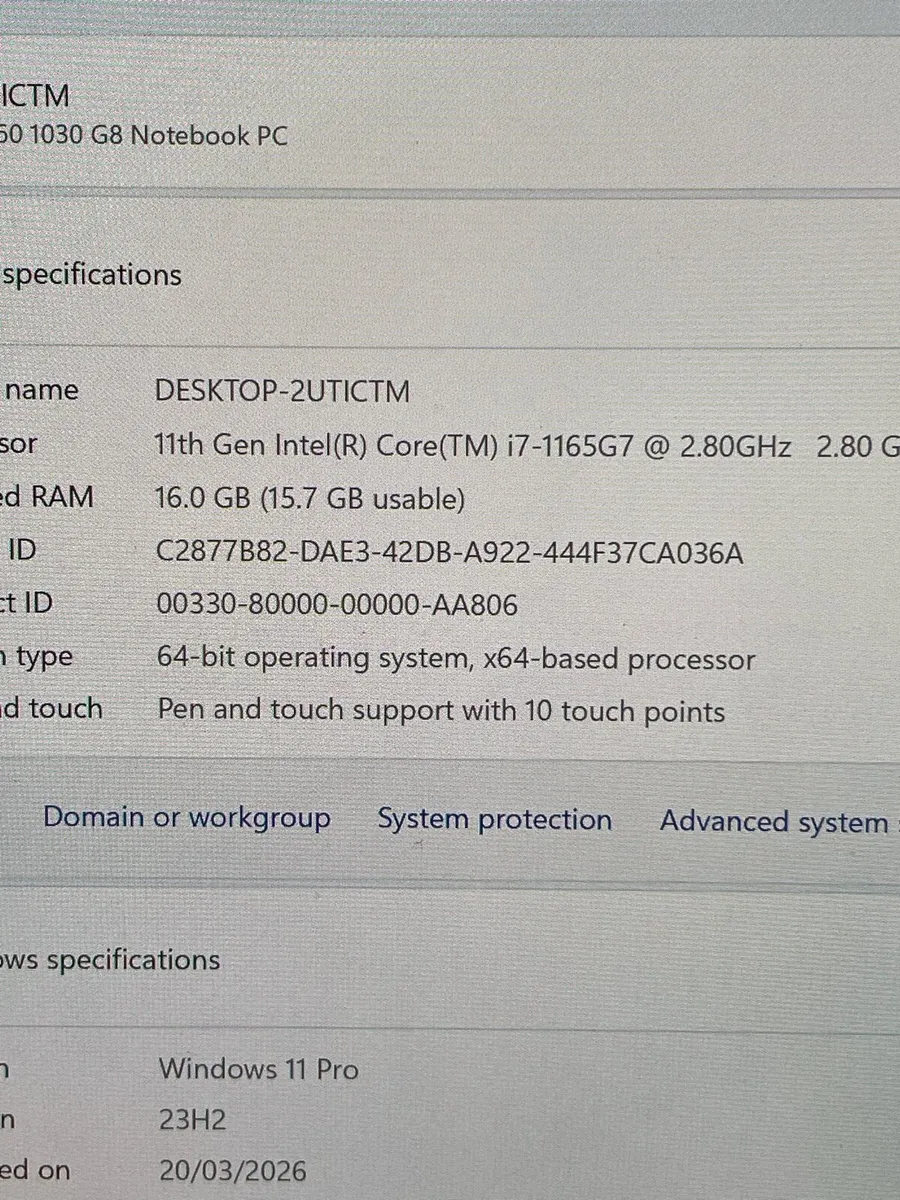Viewport: 900px width, 1200px height.
Task: Select the Installed RAM value
Action: pyautogui.click(x=310, y=498)
